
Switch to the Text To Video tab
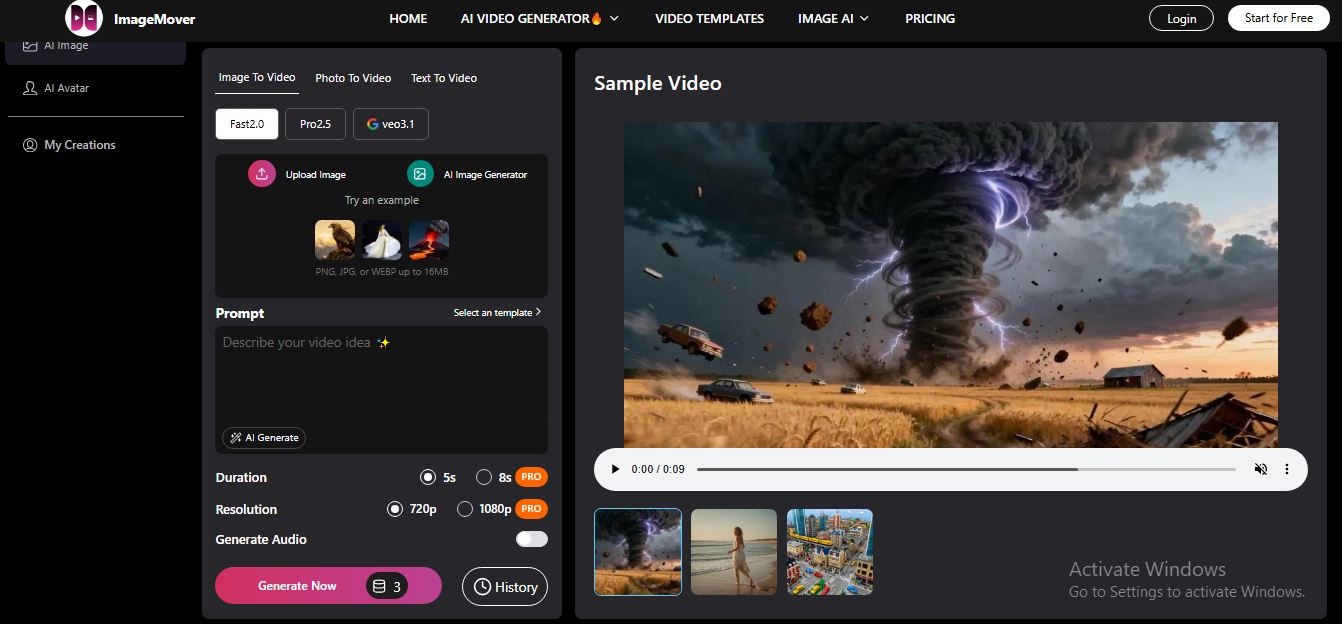tap(444, 78)
